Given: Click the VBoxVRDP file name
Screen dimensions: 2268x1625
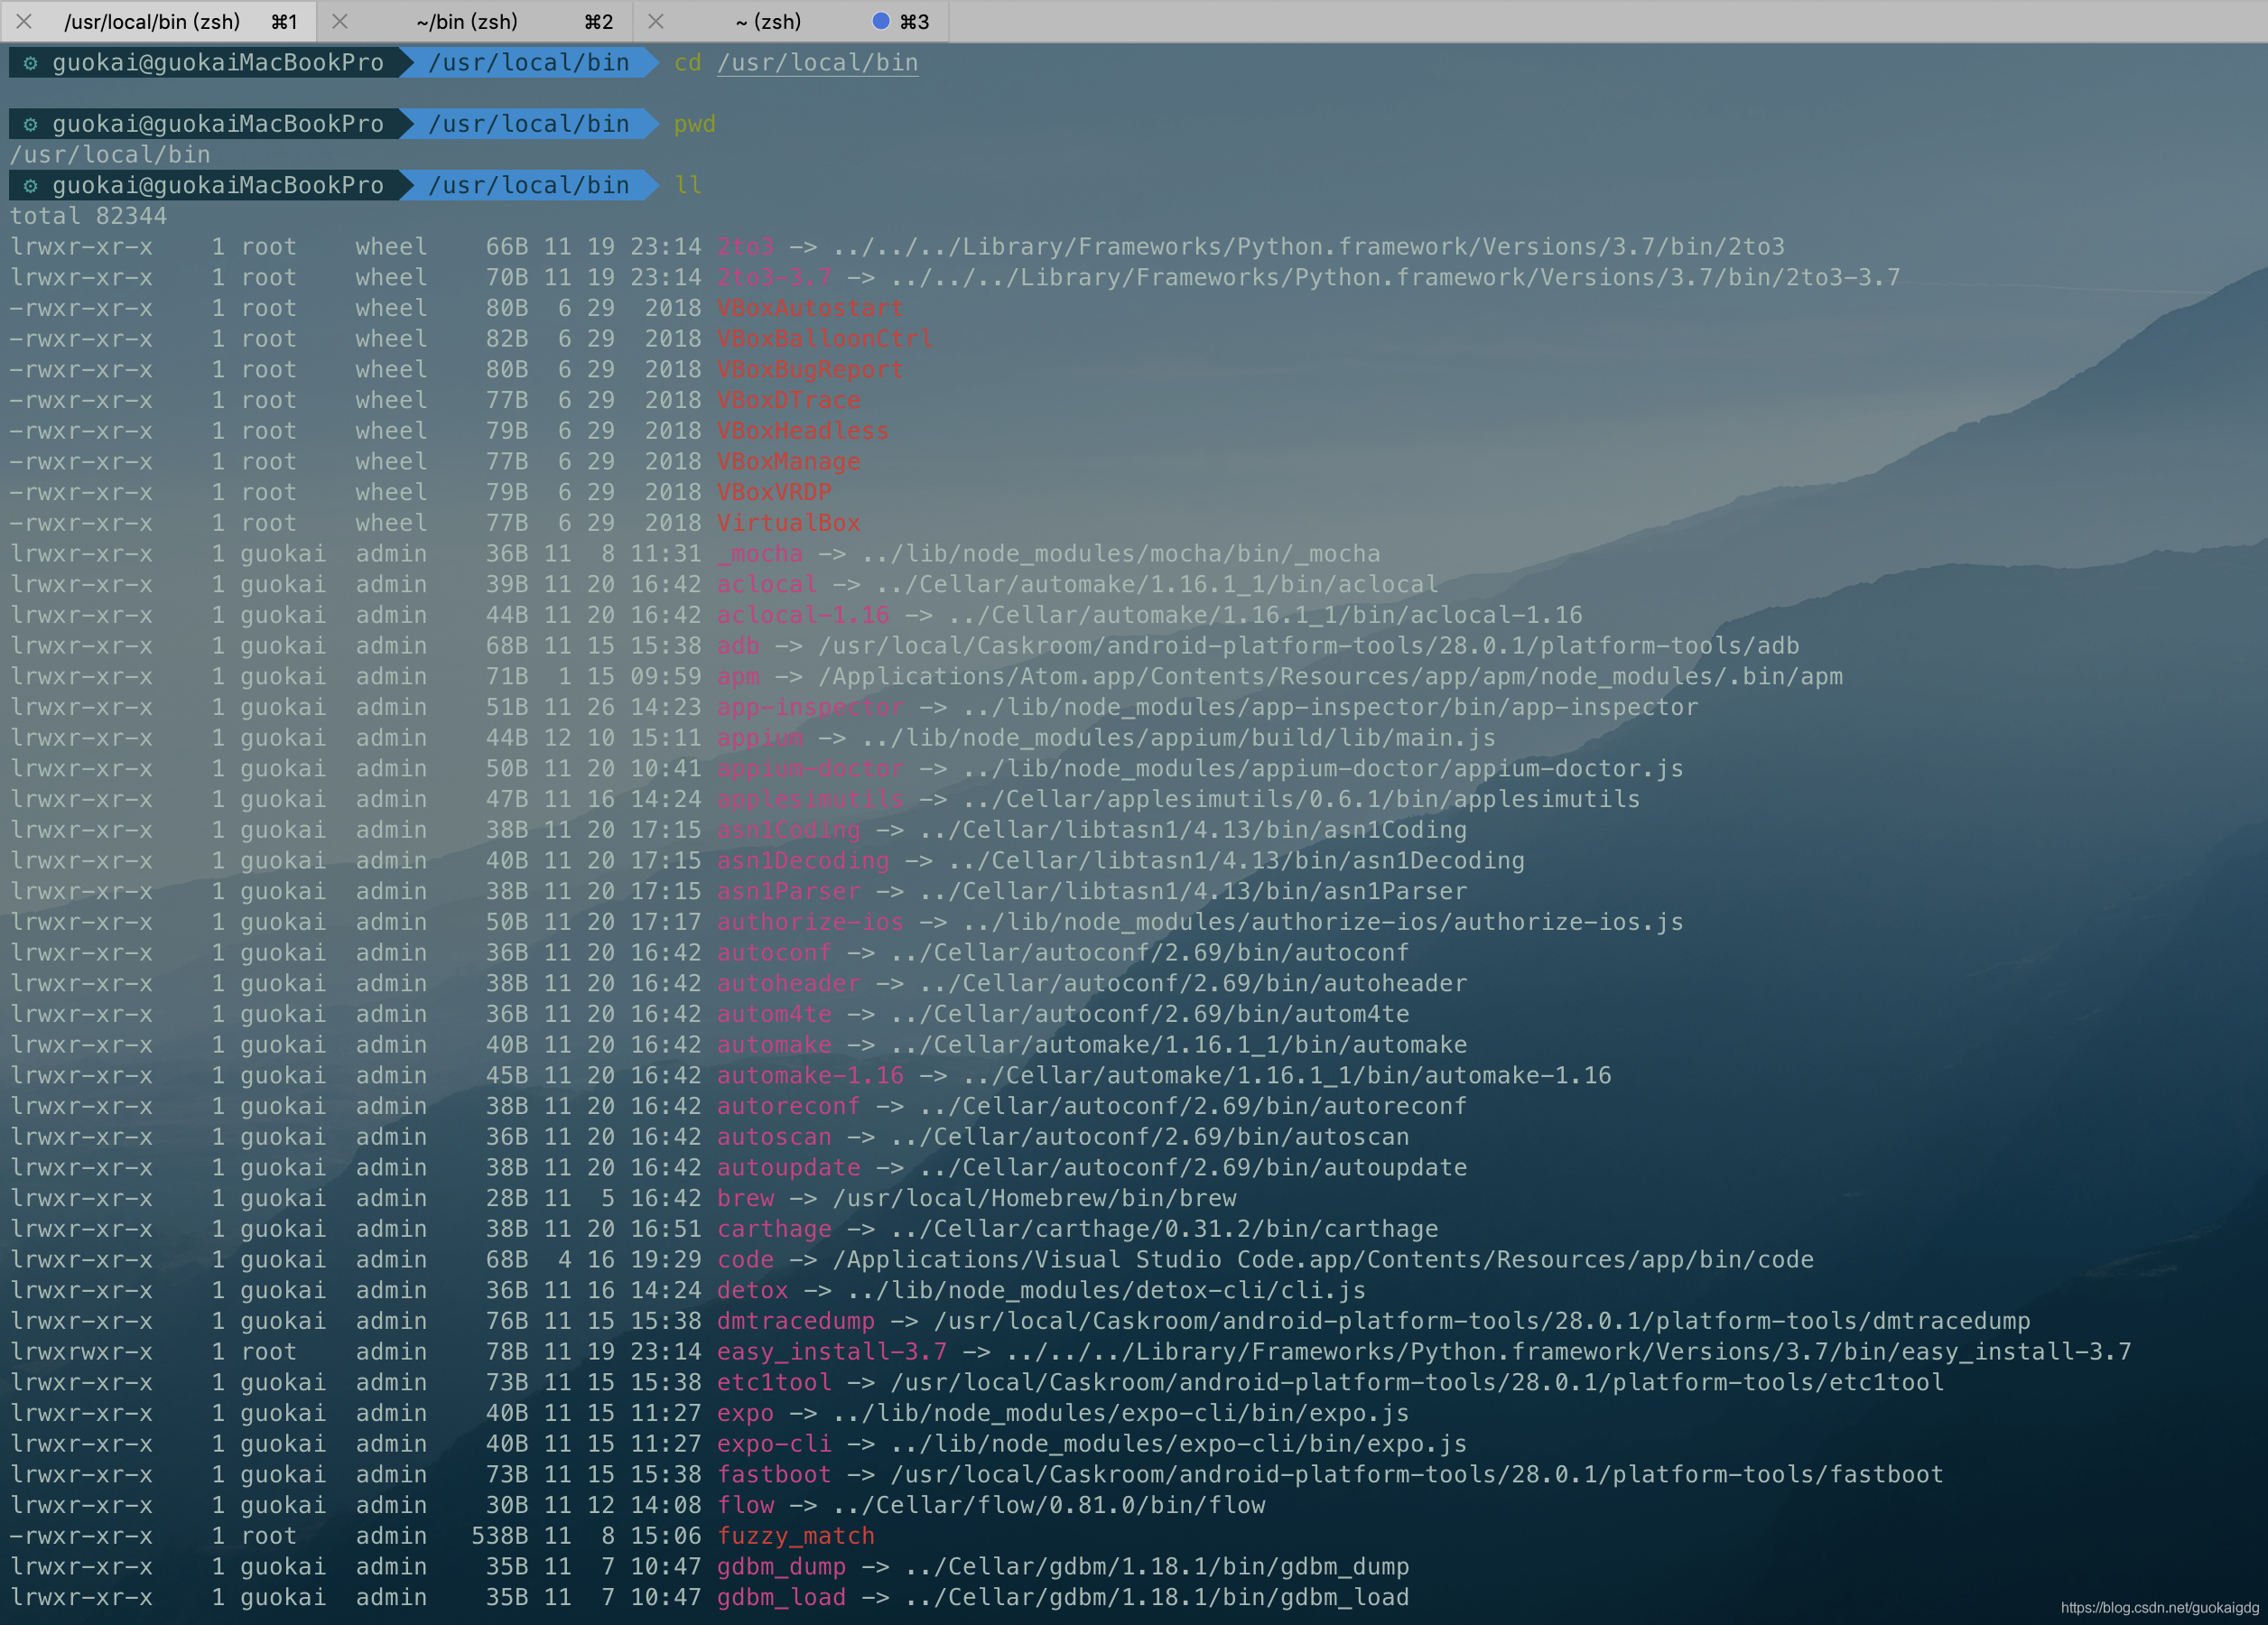Looking at the screenshot, I should [774, 492].
